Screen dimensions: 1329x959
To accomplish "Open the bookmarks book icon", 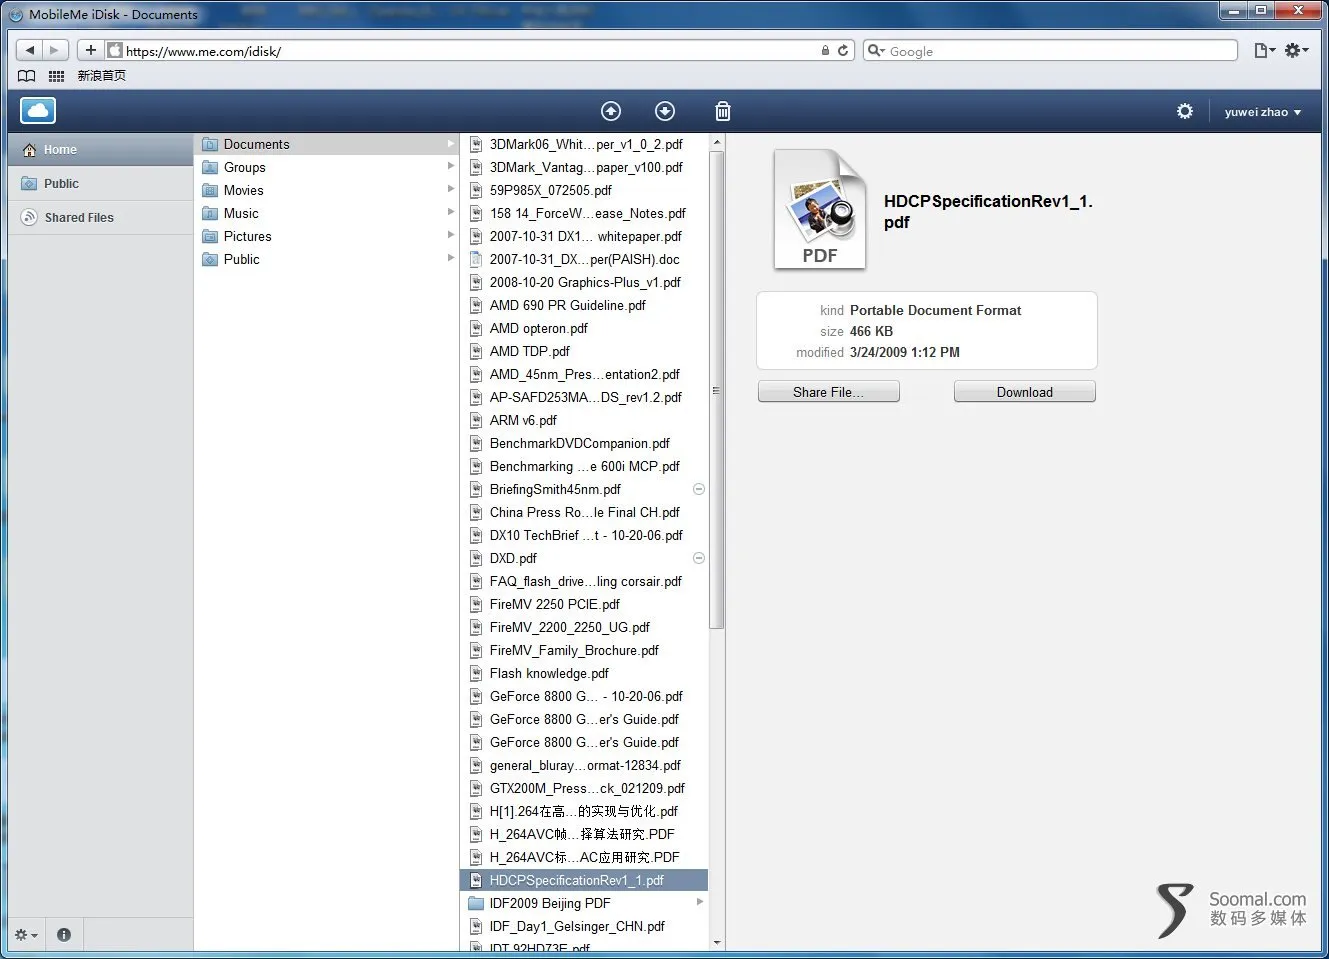I will (x=27, y=76).
